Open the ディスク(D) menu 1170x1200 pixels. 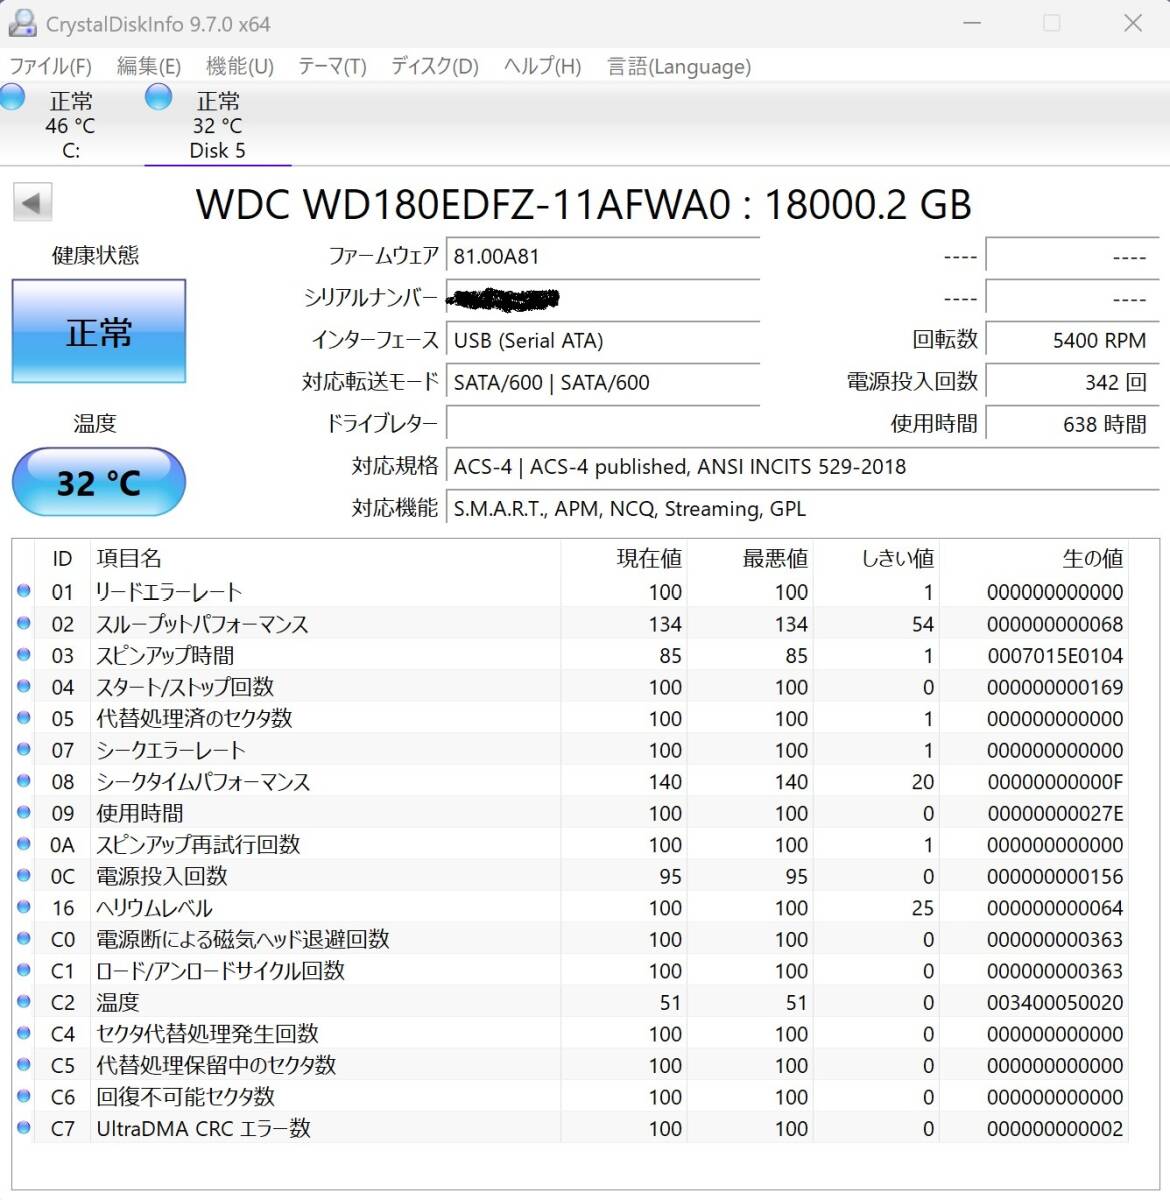click(x=434, y=67)
